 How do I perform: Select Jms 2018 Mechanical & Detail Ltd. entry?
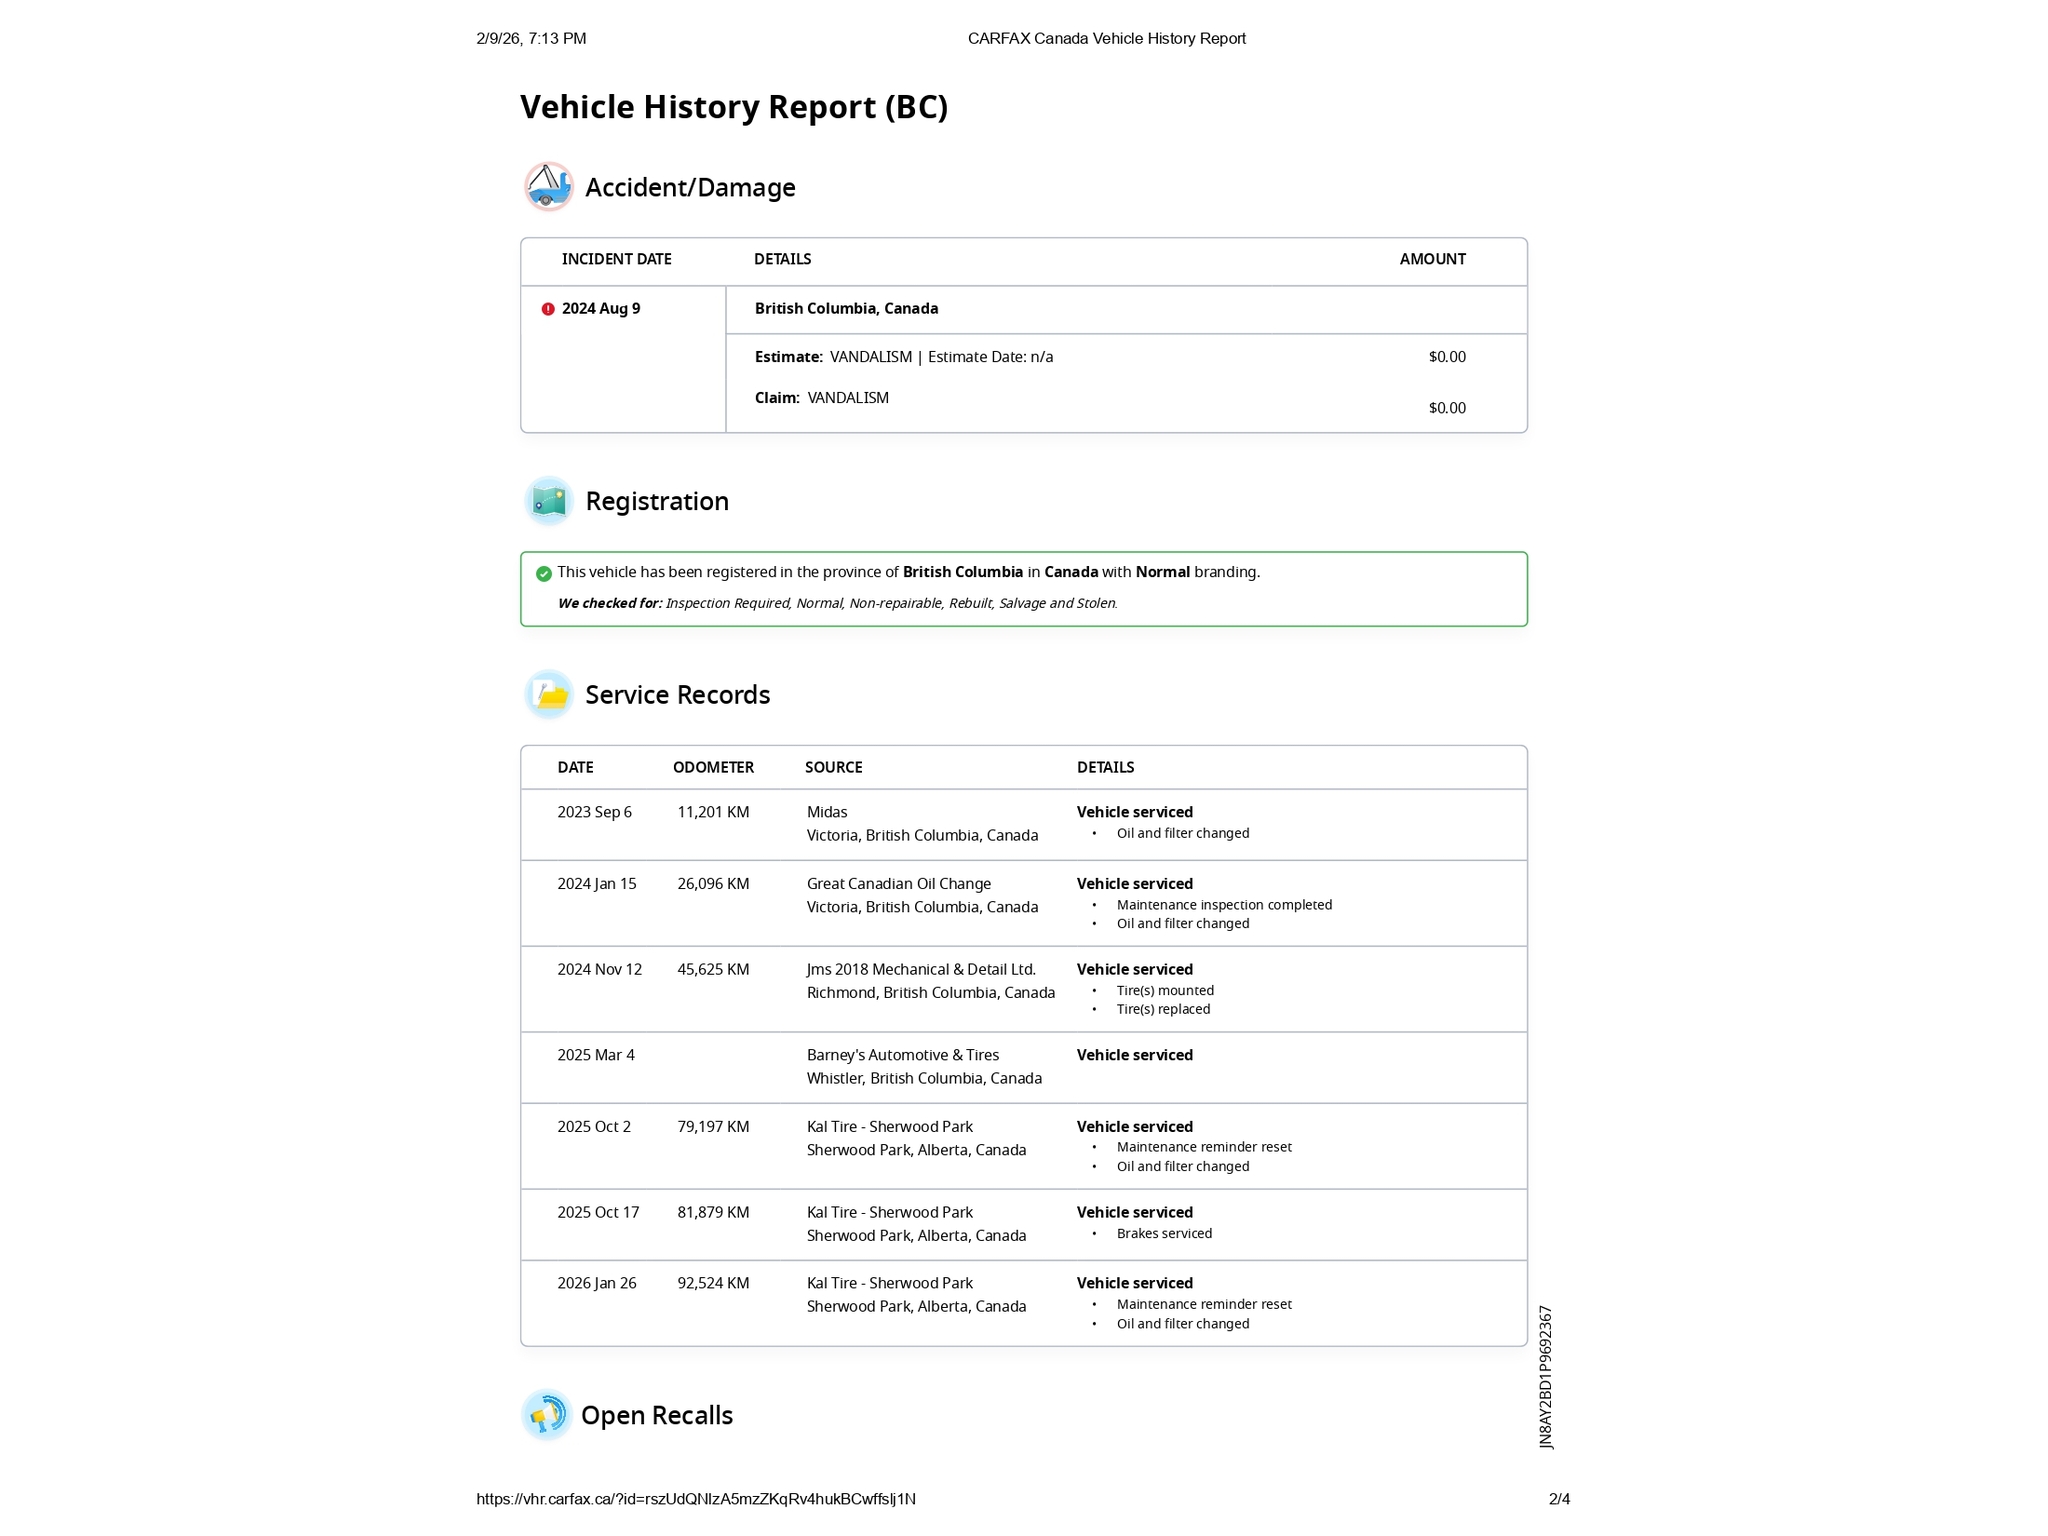(920, 969)
